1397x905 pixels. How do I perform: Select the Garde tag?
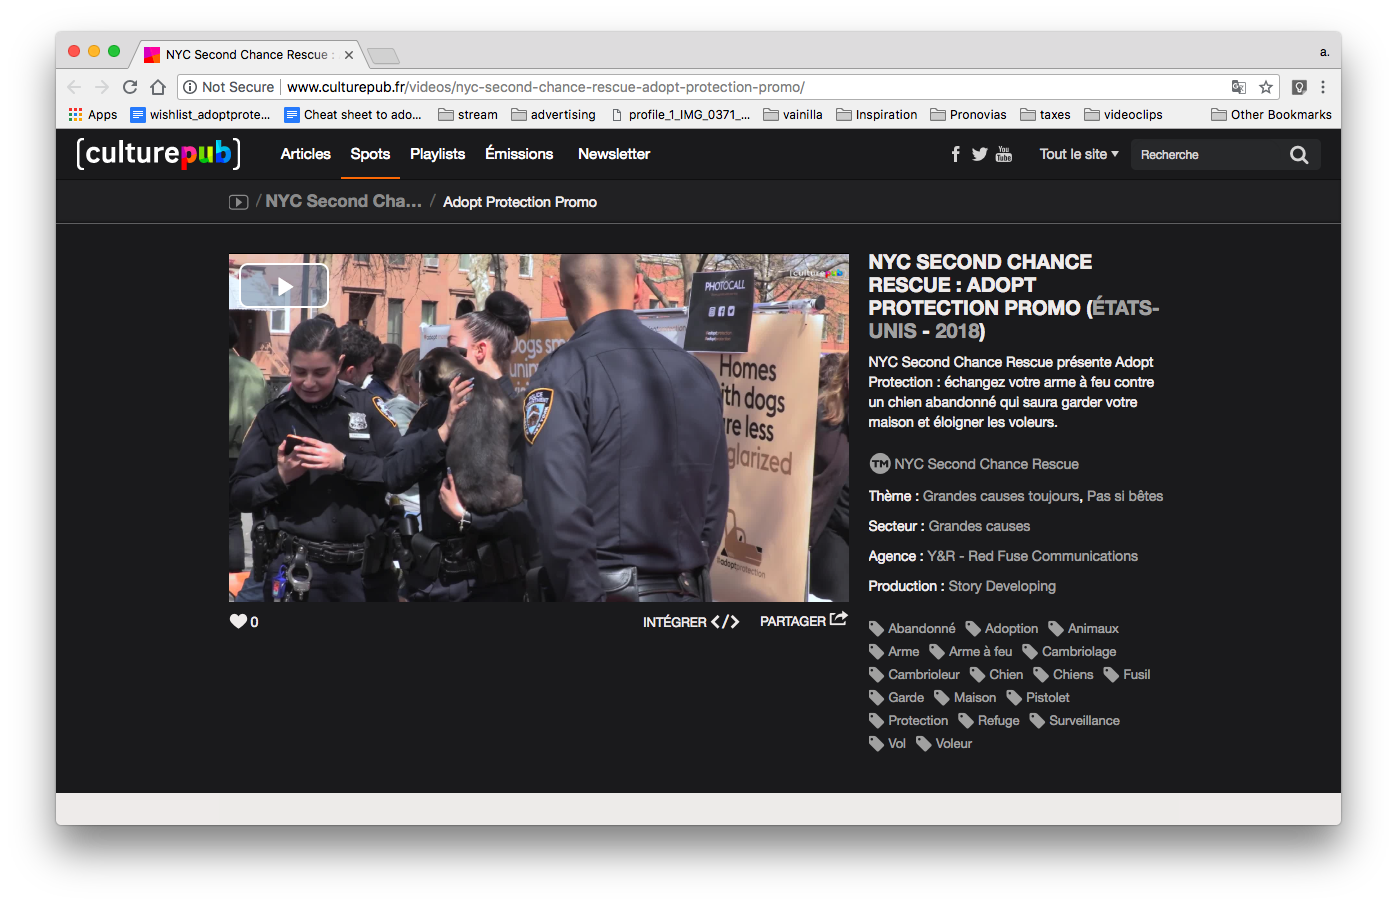pyautogui.click(x=896, y=697)
